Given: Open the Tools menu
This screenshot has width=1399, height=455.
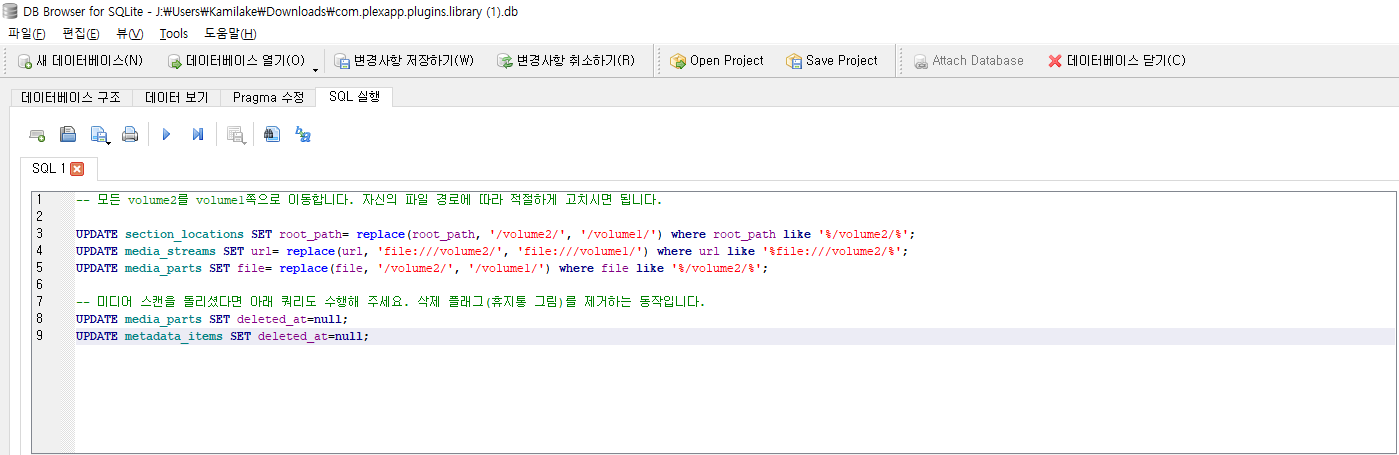Looking at the screenshot, I should 174,34.
